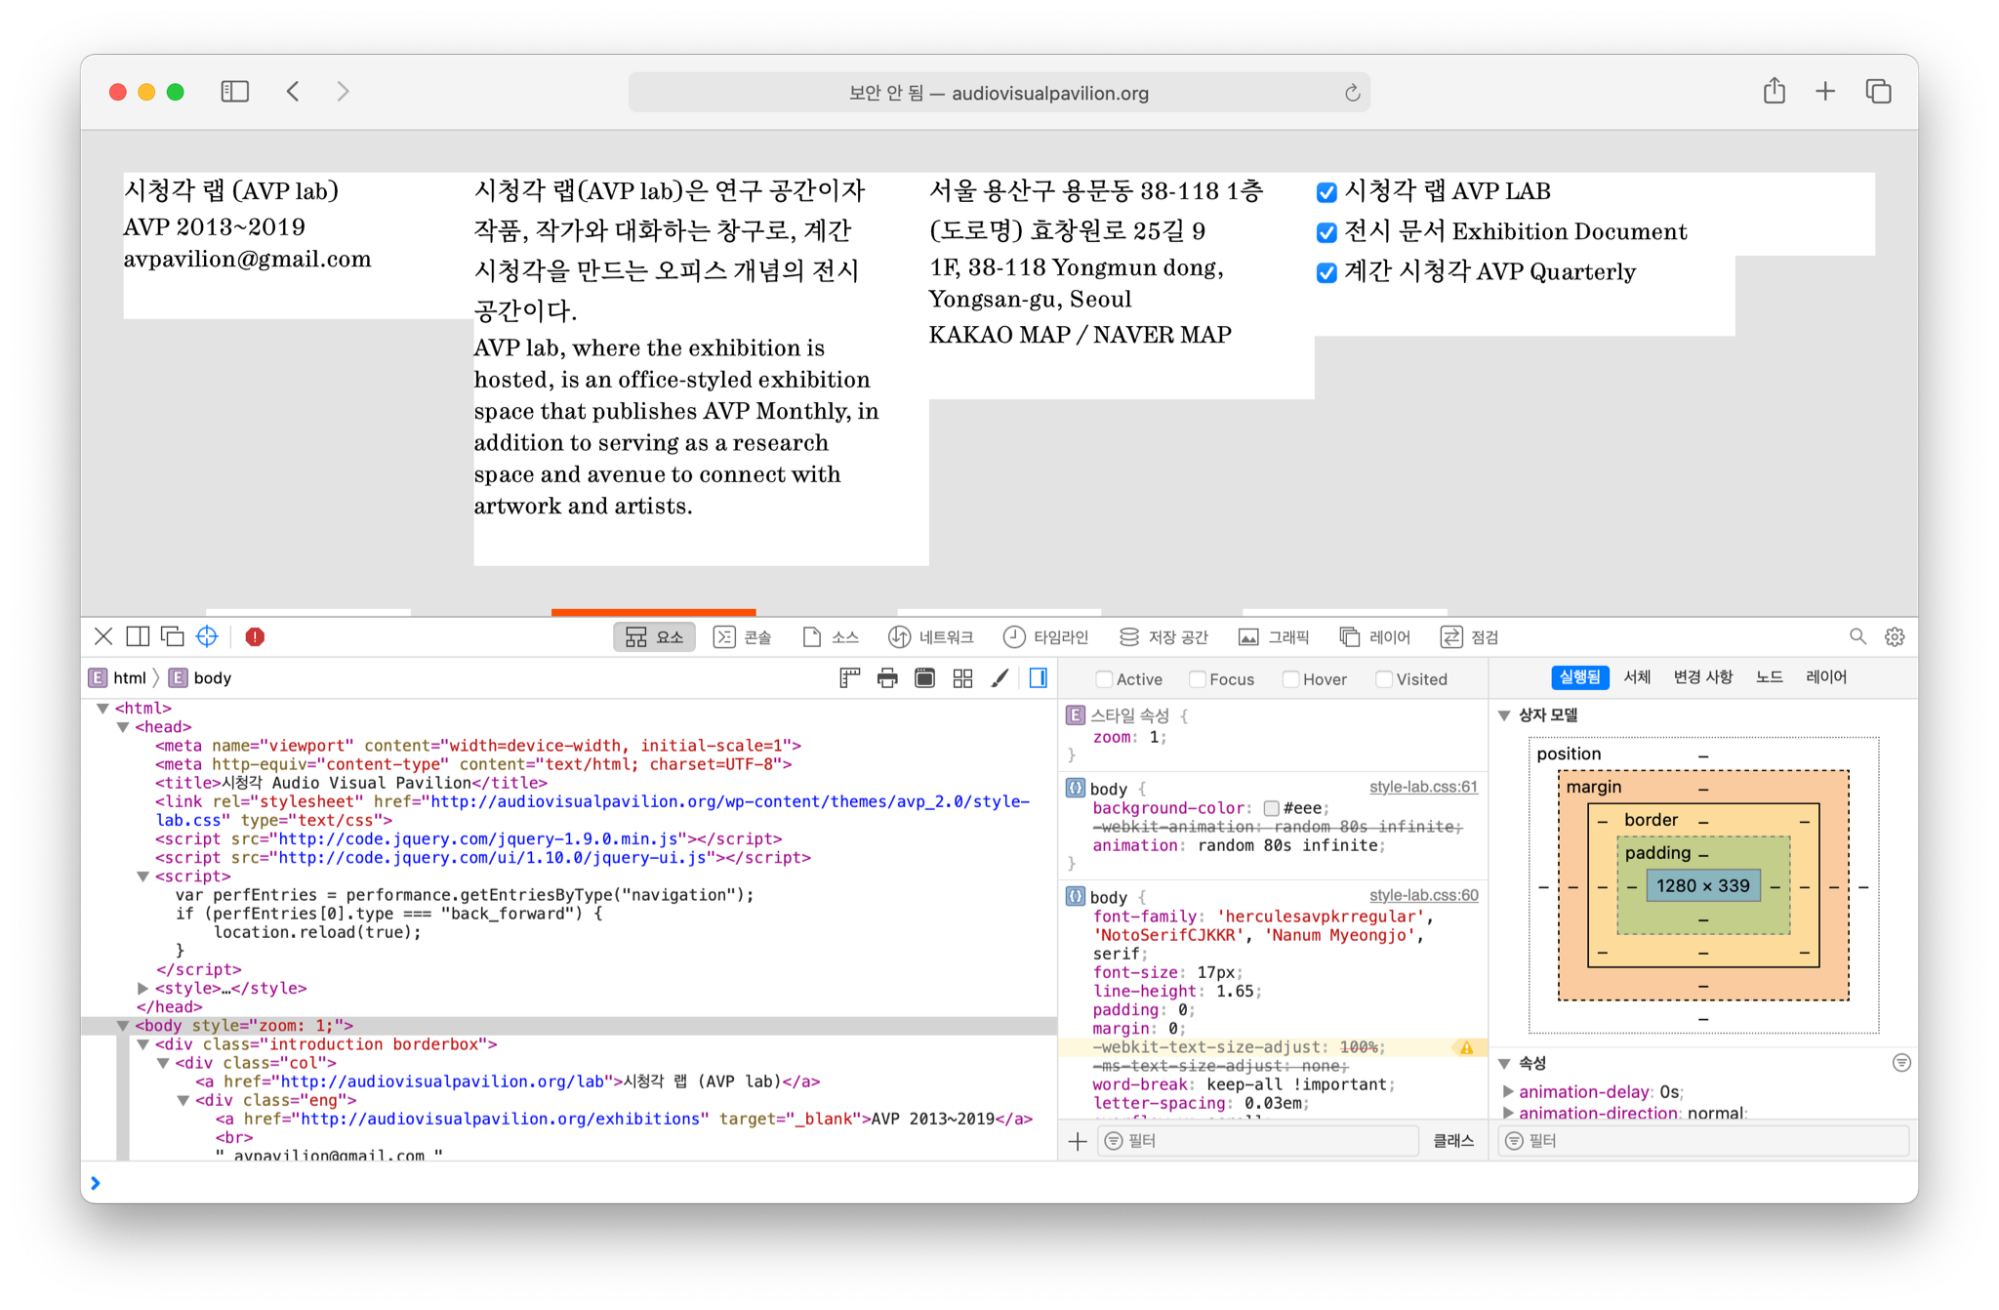Select the body breadcrumb item
1999x1310 pixels.
(201, 678)
